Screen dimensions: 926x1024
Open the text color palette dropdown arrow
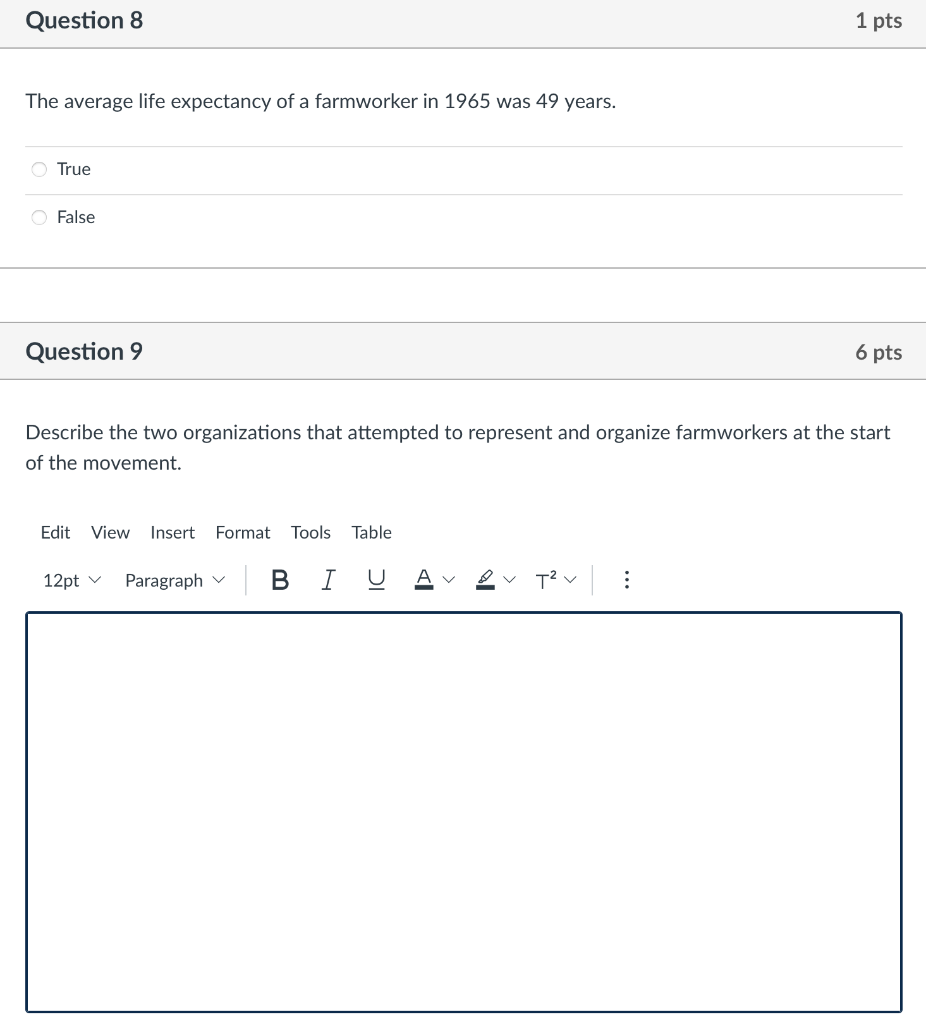coord(447,580)
